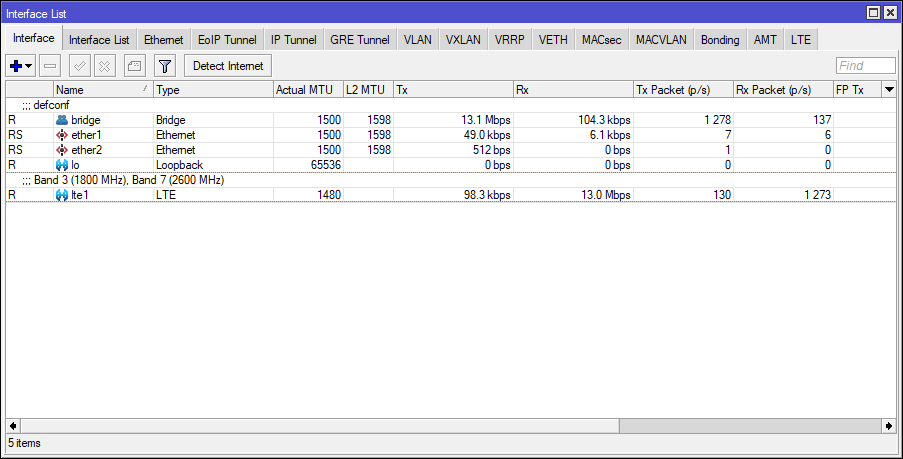Click the 1 278 Tx packet value
903x459 pixels.
(718, 120)
